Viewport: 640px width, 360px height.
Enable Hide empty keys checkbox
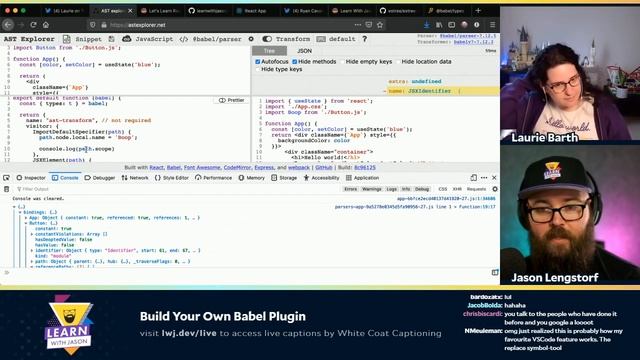(x=342, y=62)
